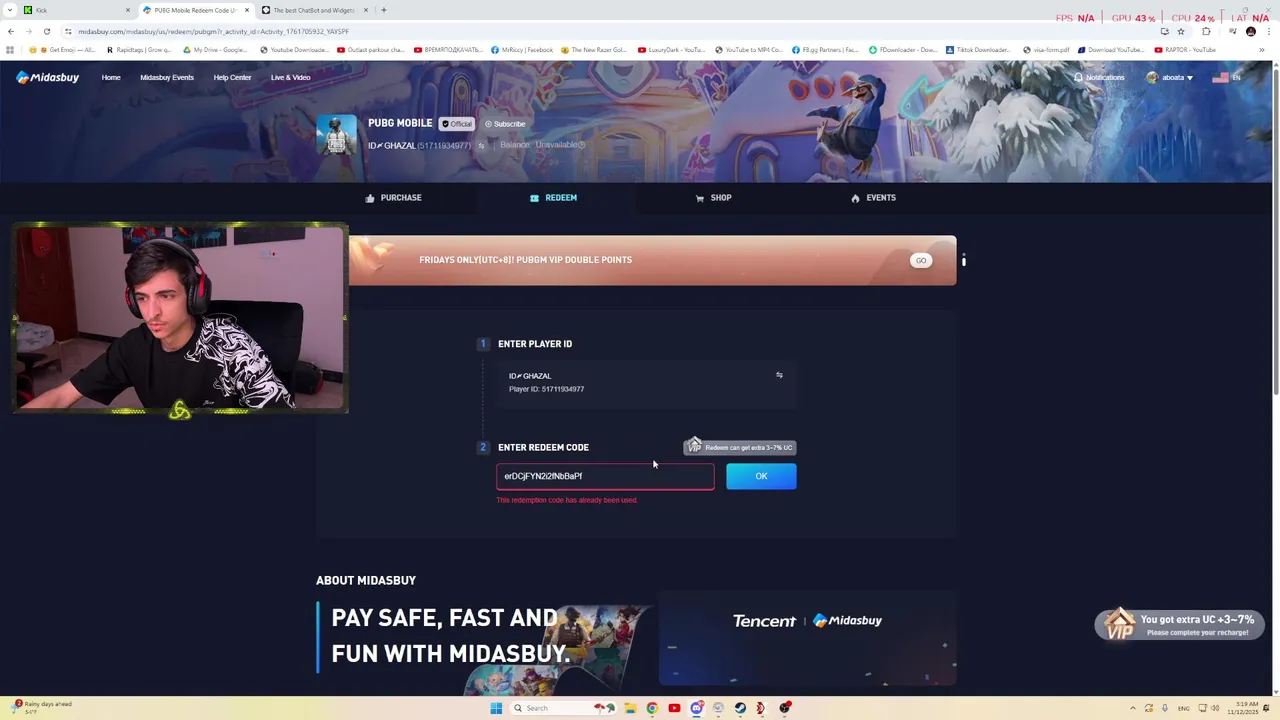Screen dimensions: 1280x720
Task: Open Midasbuy Events navigation link
Action: click(x=167, y=77)
